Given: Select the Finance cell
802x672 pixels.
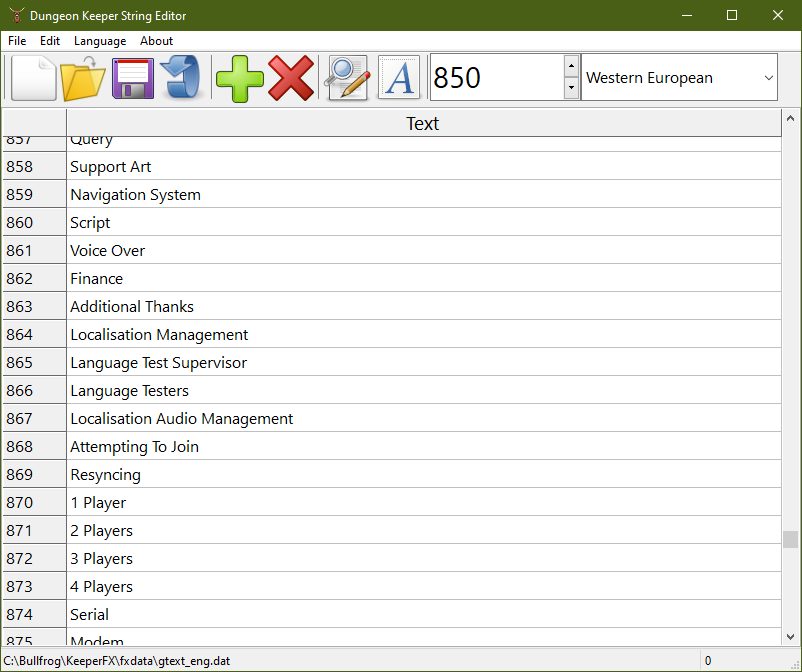Looking at the screenshot, I should coord(424,278).
